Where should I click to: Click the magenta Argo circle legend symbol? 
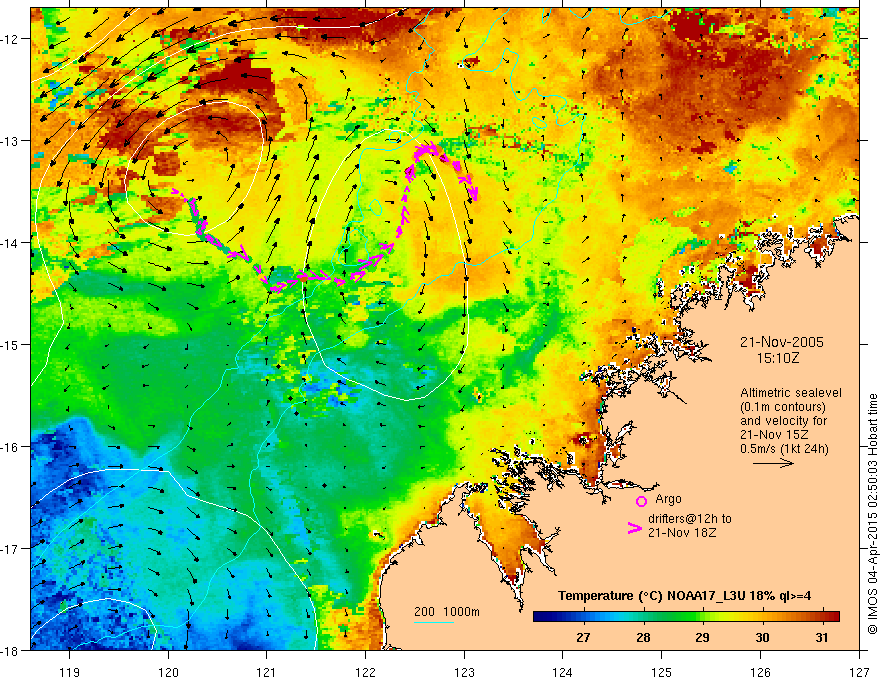(x=641, y=501)
